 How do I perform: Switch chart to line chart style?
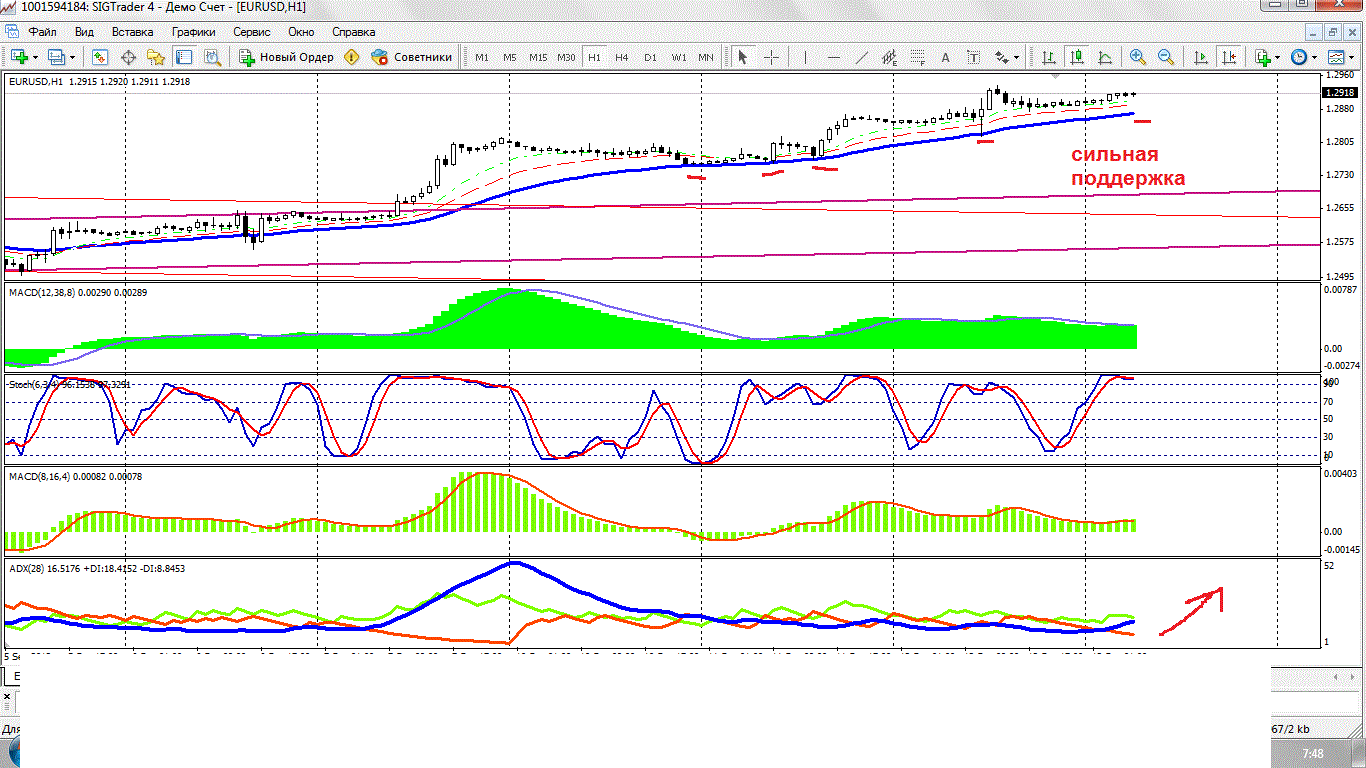(1104, 57)
